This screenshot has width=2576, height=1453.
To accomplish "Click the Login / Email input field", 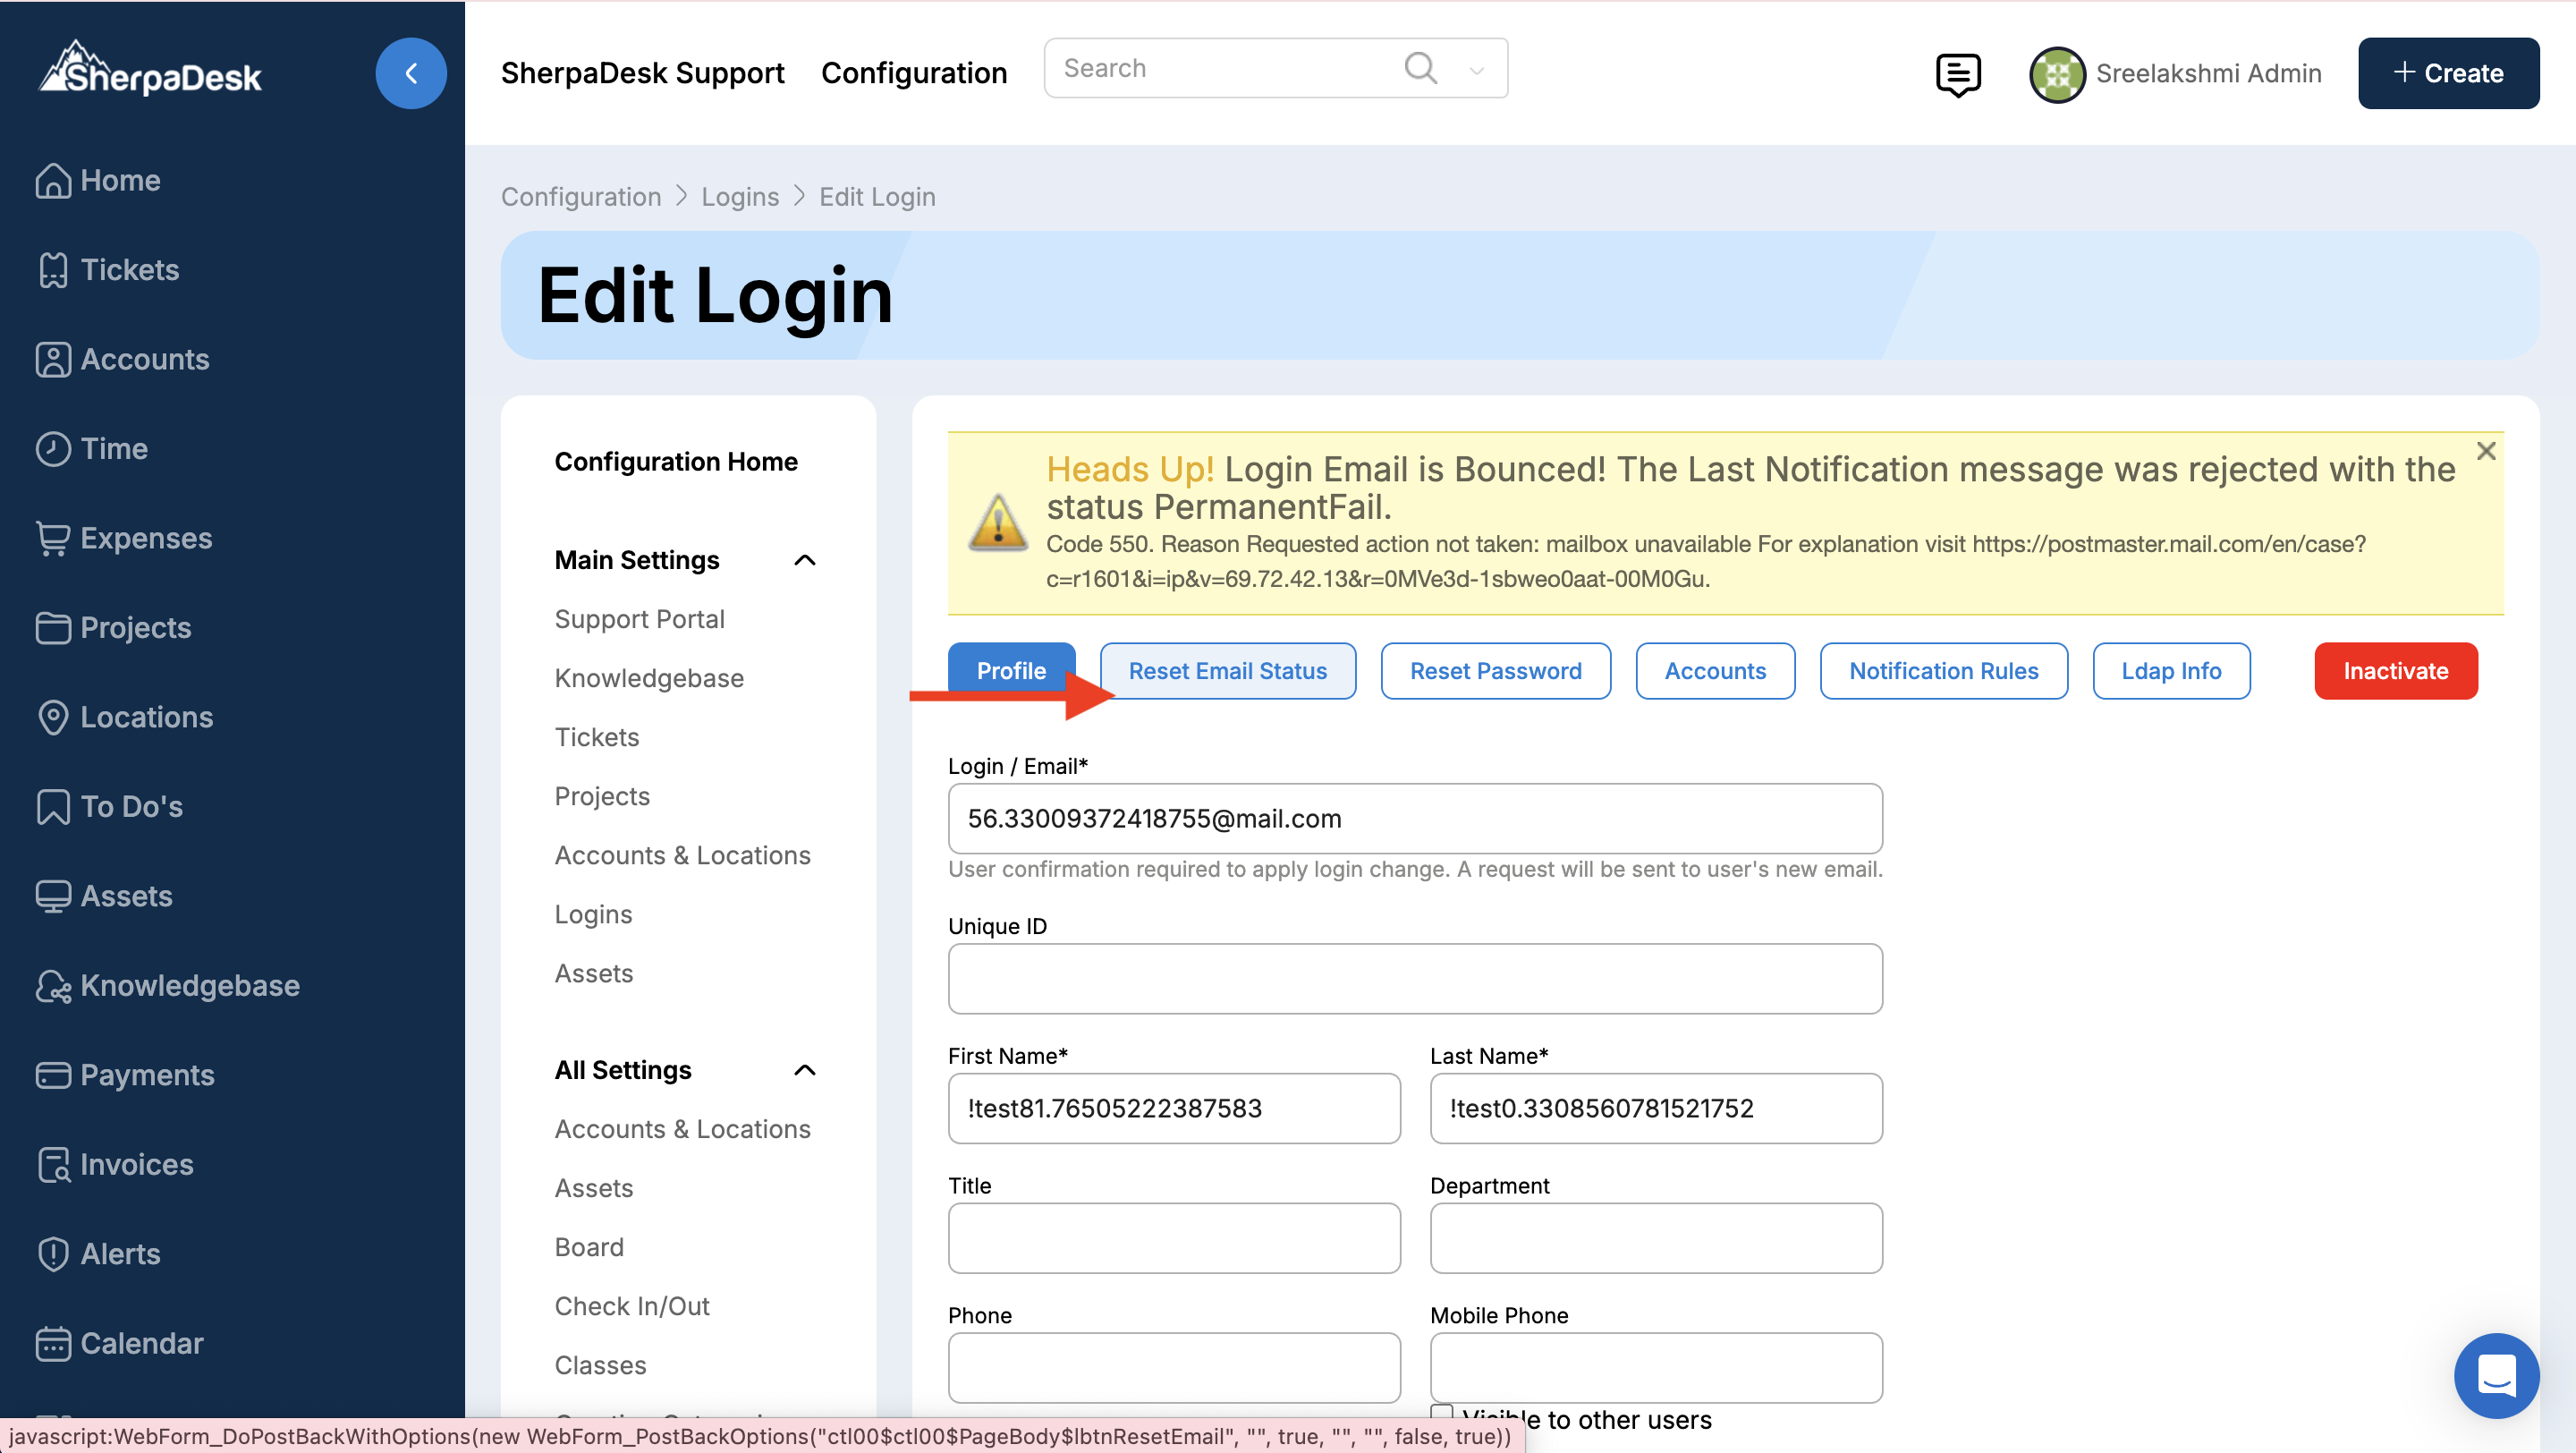I will (1414, 818).
